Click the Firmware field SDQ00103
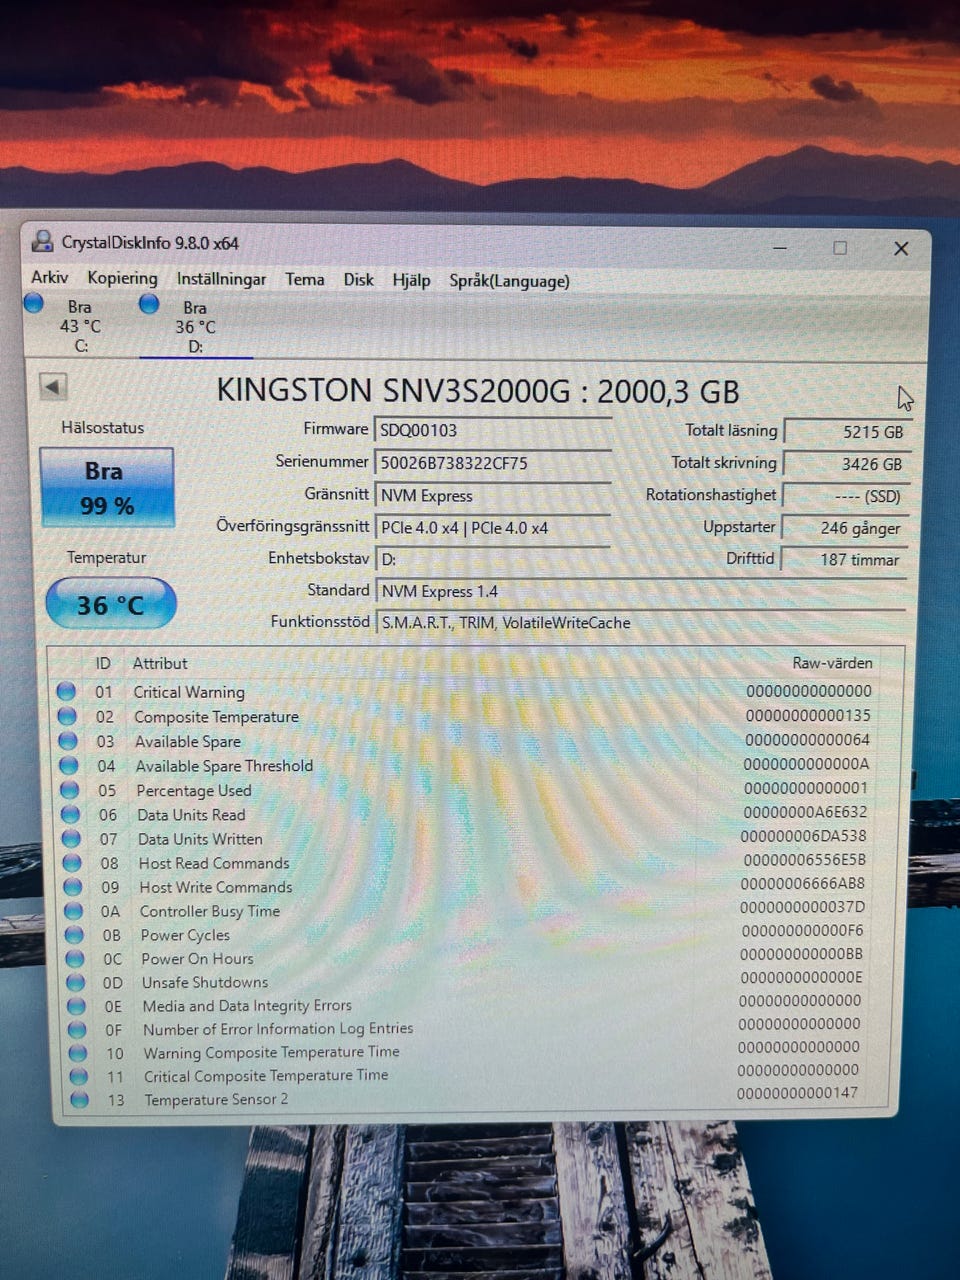This screenshot has width=960, height=1280. 491,430
